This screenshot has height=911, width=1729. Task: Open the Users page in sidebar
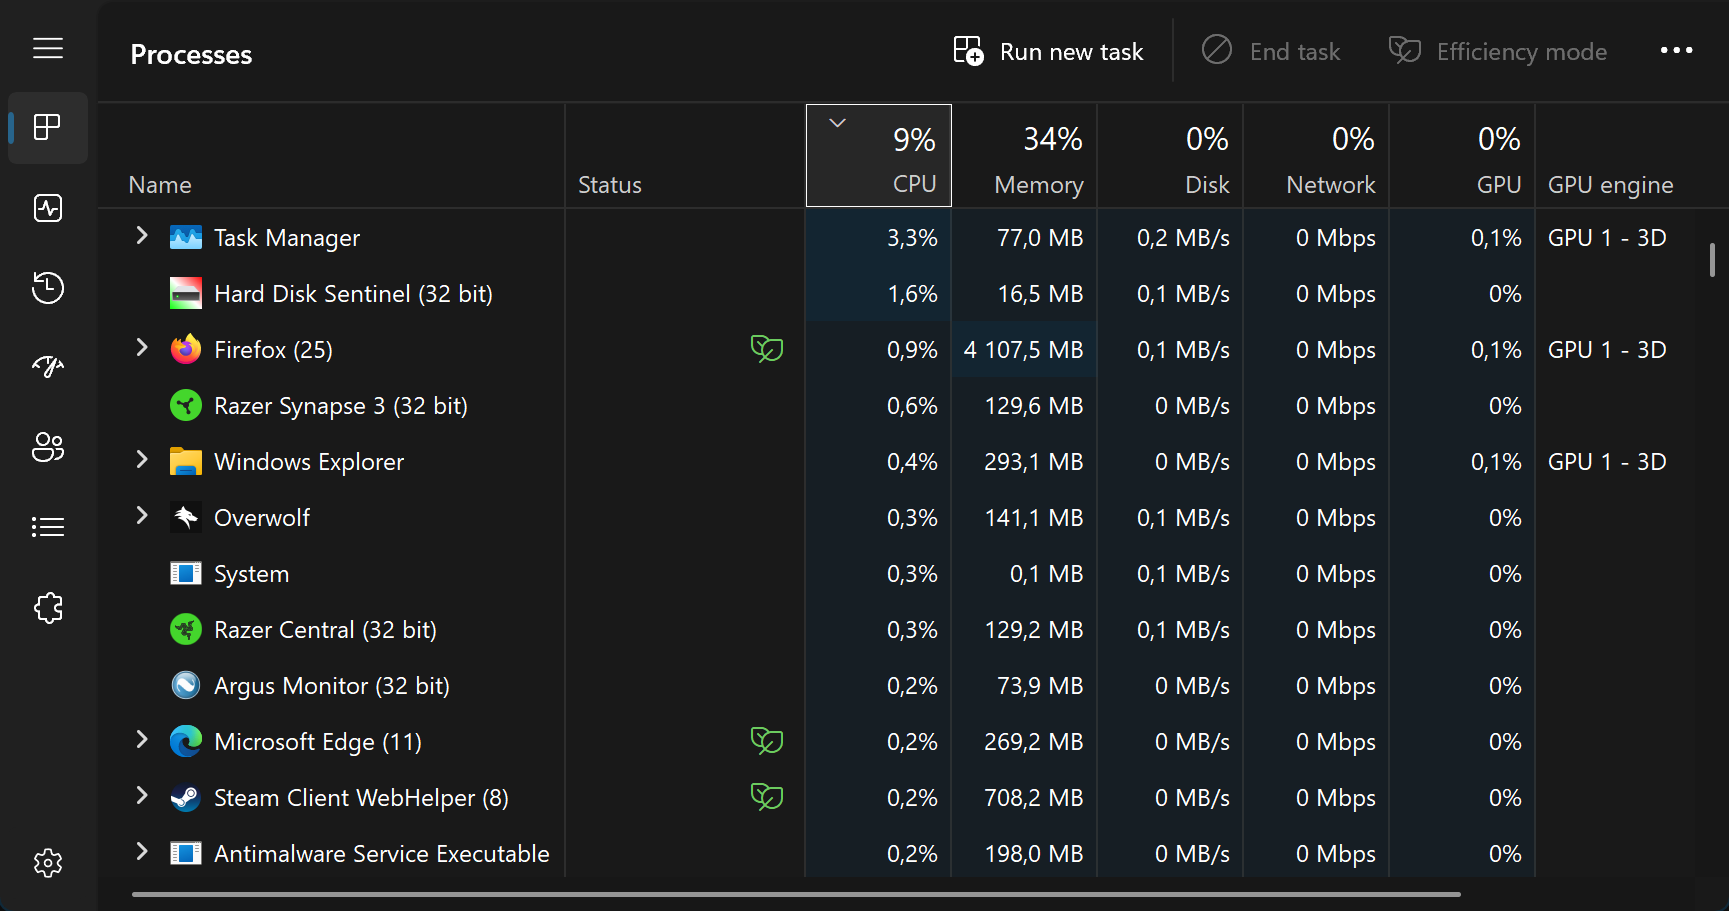click(47, 447)
